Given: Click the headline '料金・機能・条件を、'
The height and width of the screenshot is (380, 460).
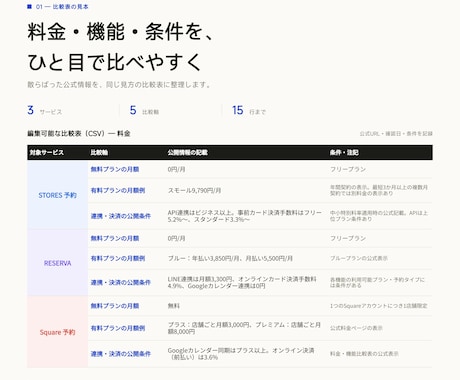Looking at the screenshot, I should [x=120, y=32].
